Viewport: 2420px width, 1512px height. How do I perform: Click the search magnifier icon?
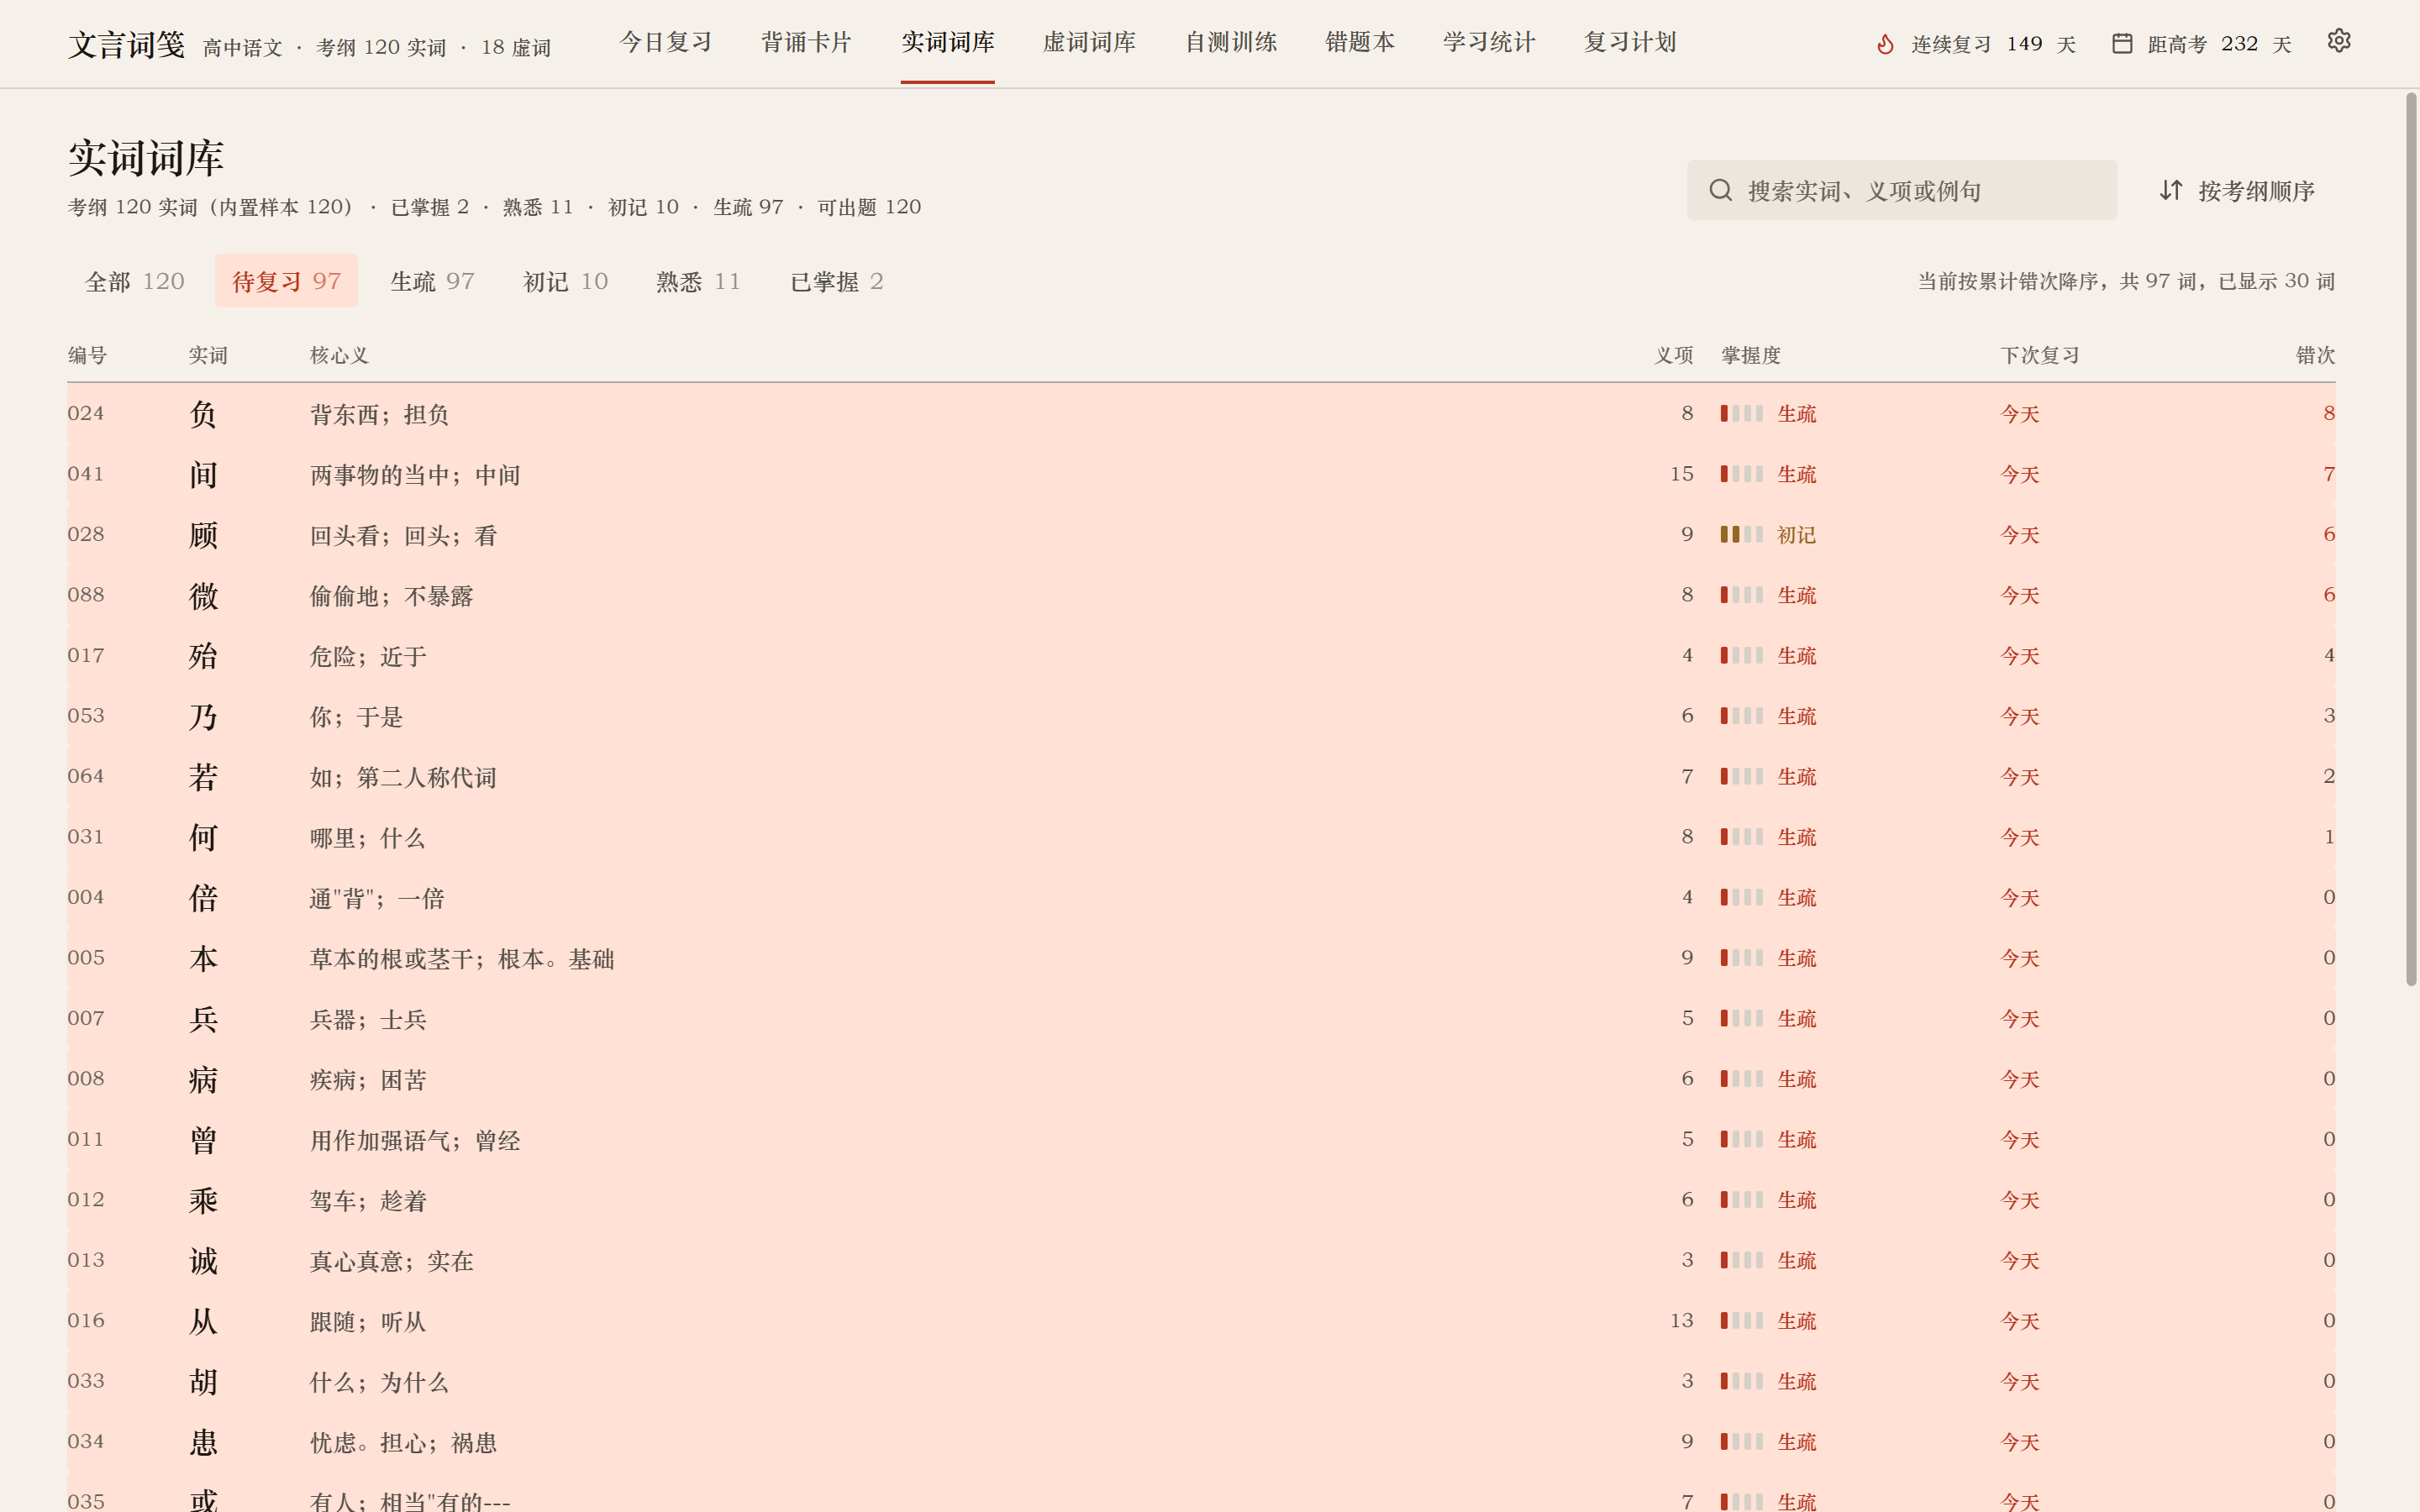coord(1720,190)
